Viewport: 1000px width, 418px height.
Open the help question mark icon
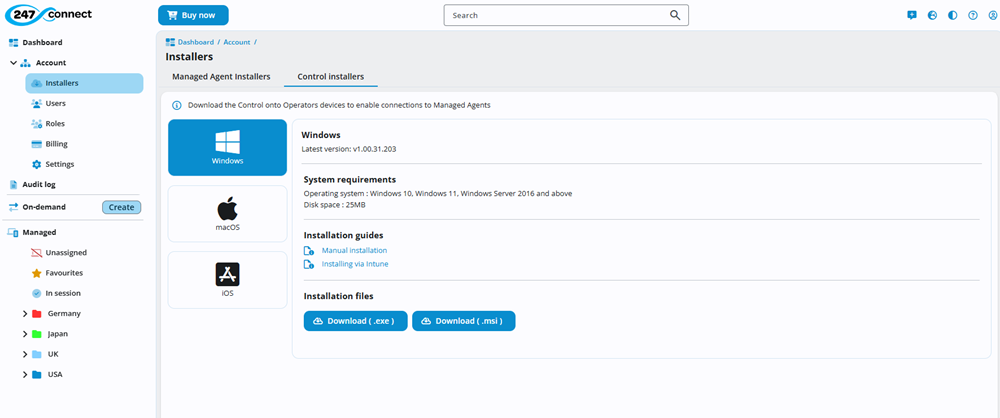point(973,15)
